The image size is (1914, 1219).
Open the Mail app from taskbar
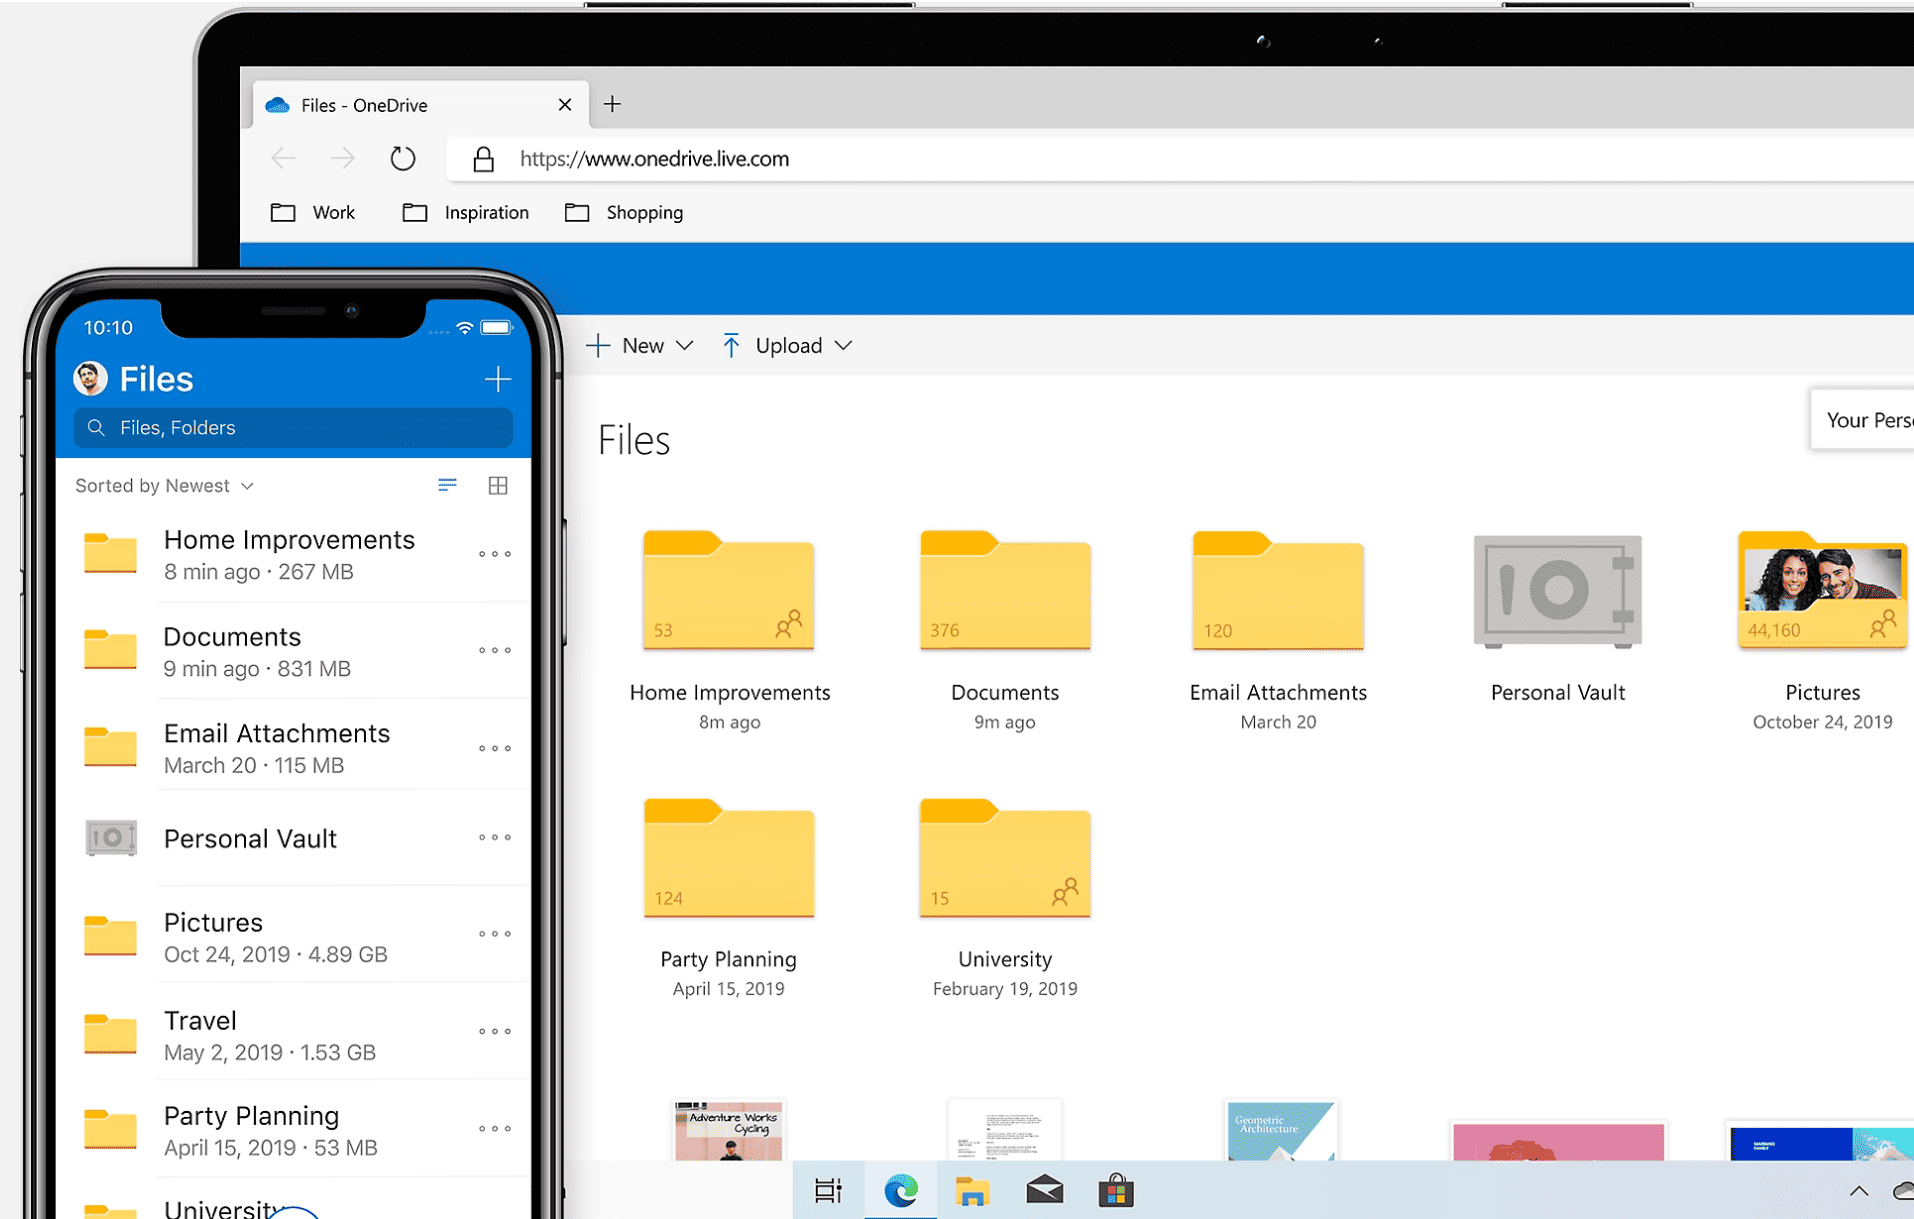1044,1191
